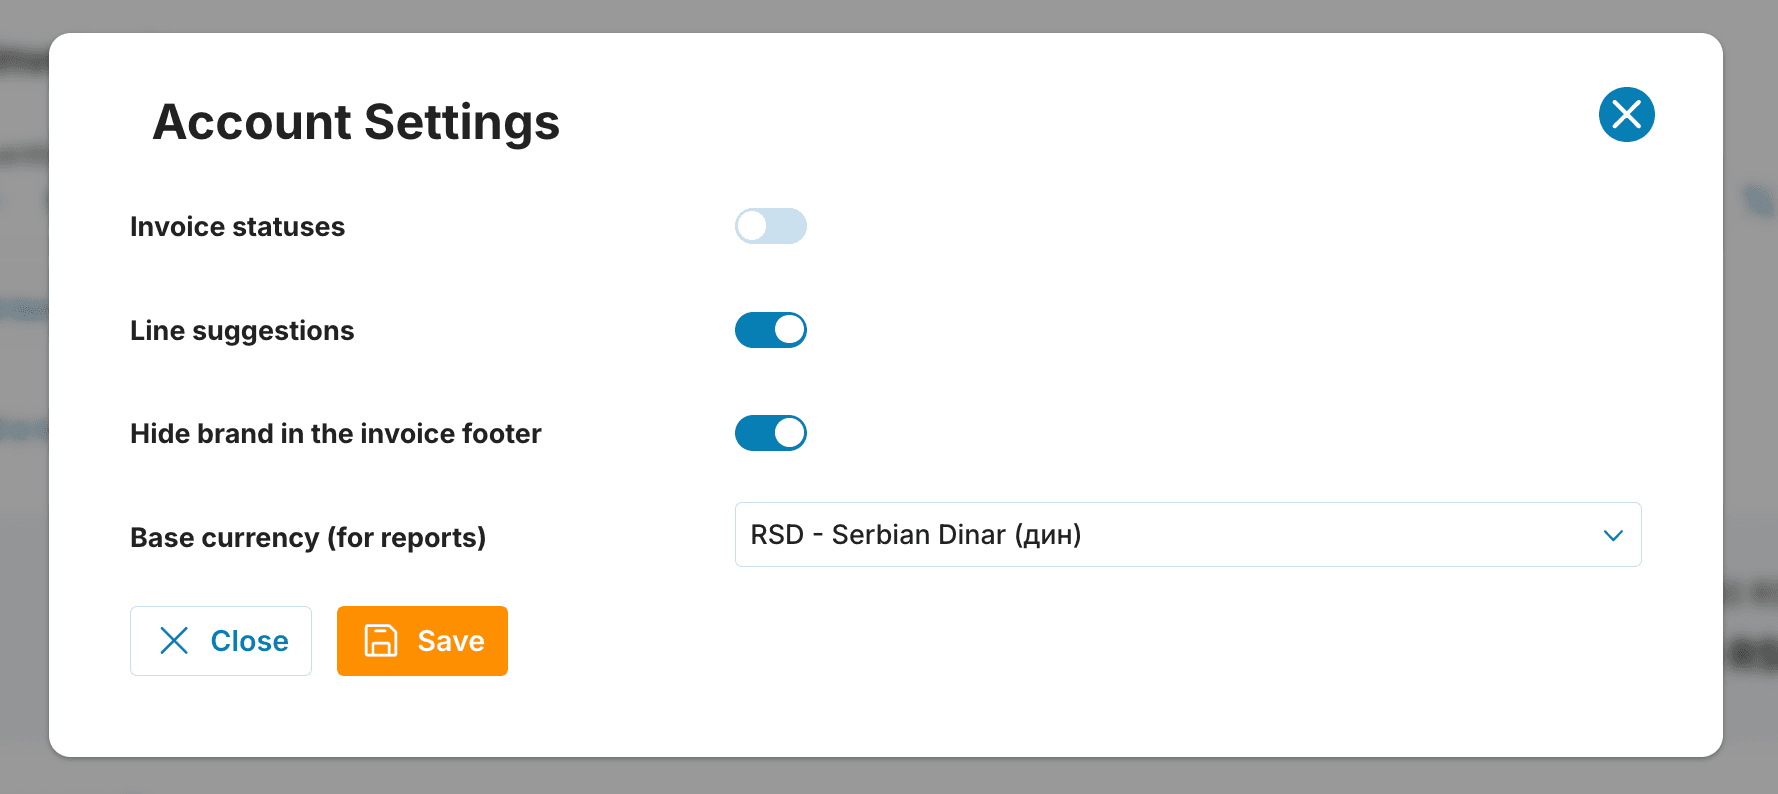Click the floppy disk icon on Save
Viewport: 1778px width, 794px height.
click(x=381, y=641)
